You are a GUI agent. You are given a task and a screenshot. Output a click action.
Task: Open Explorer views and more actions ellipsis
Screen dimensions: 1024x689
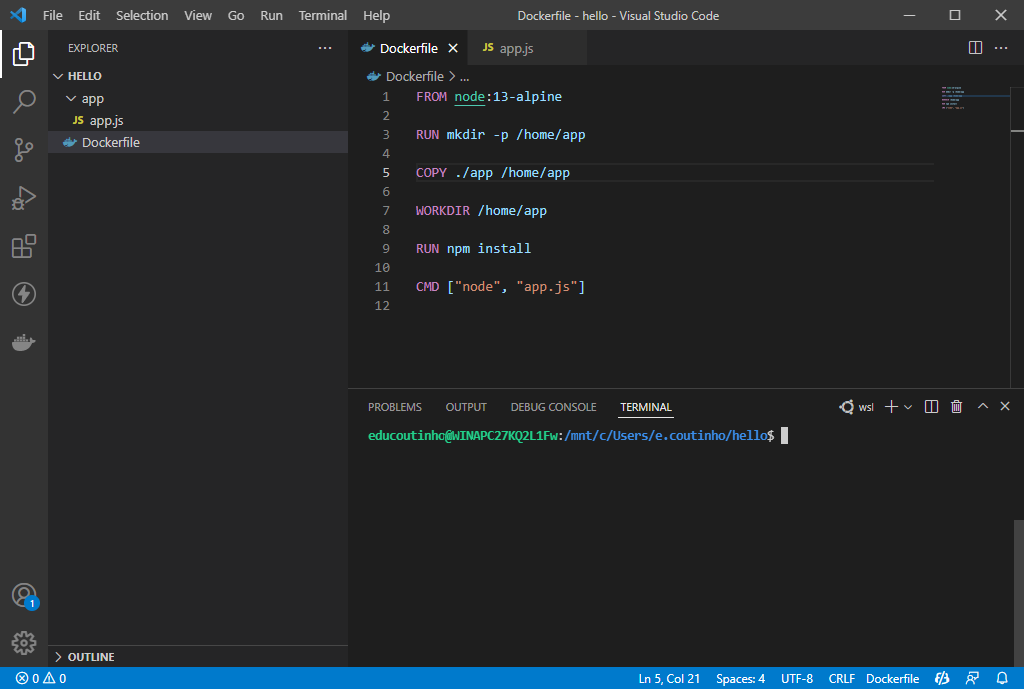tap(325, 48)
